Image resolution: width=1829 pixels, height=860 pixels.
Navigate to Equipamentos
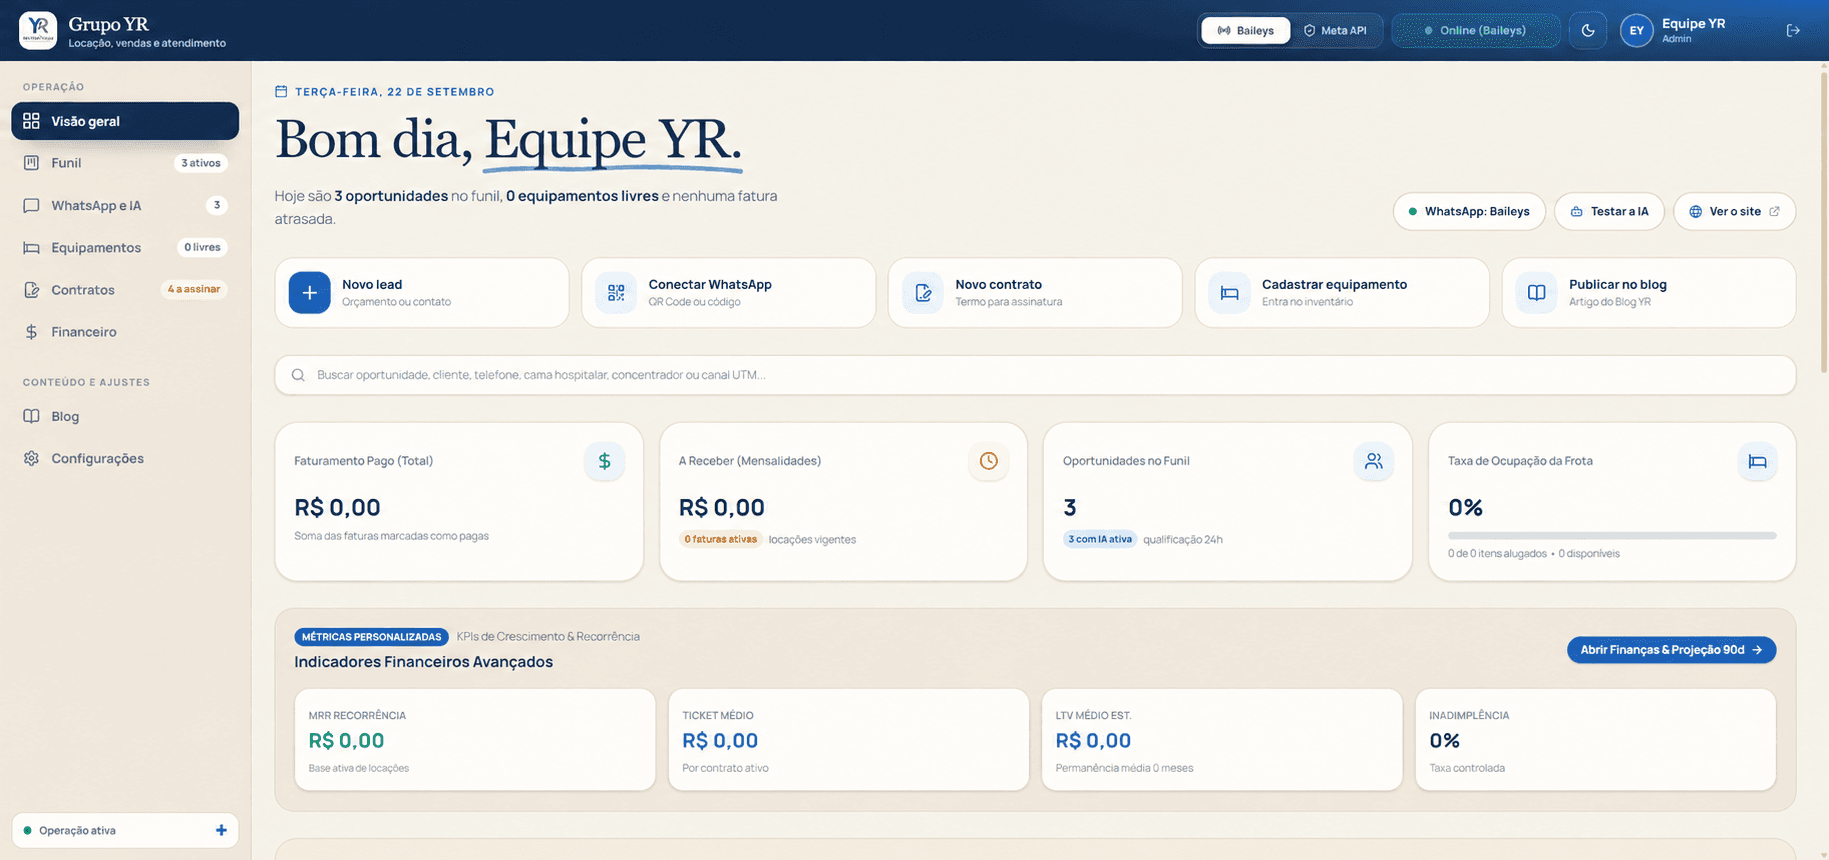(125, 247)
